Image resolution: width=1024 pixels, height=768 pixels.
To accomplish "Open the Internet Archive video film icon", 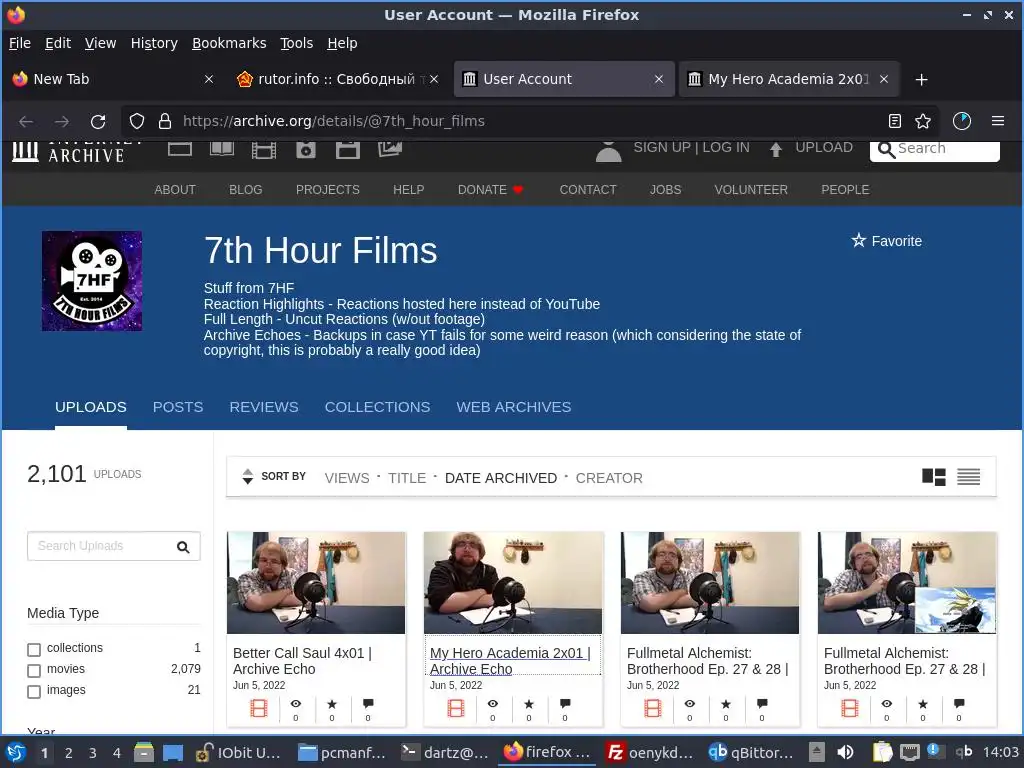I will [x=264, y=150].
